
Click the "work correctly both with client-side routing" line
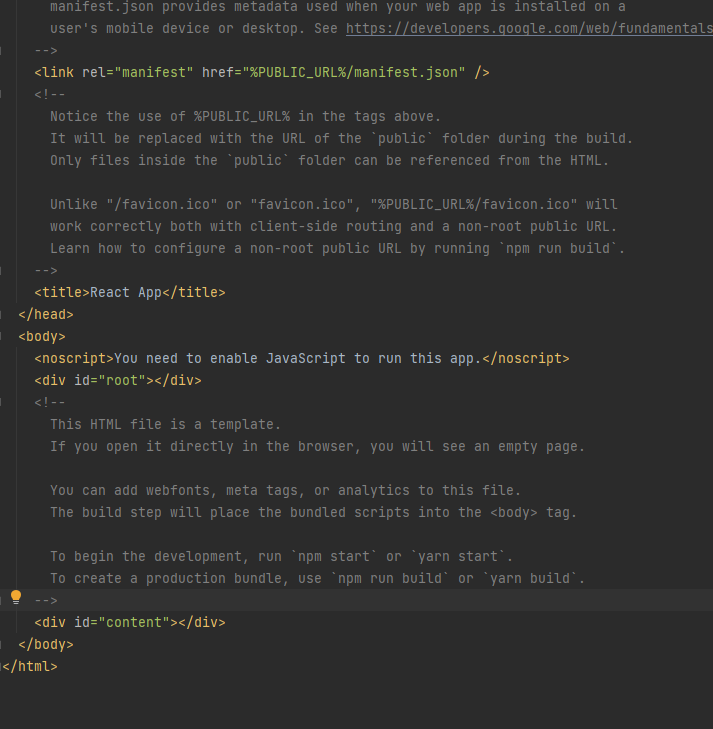[x=333, y=226]
